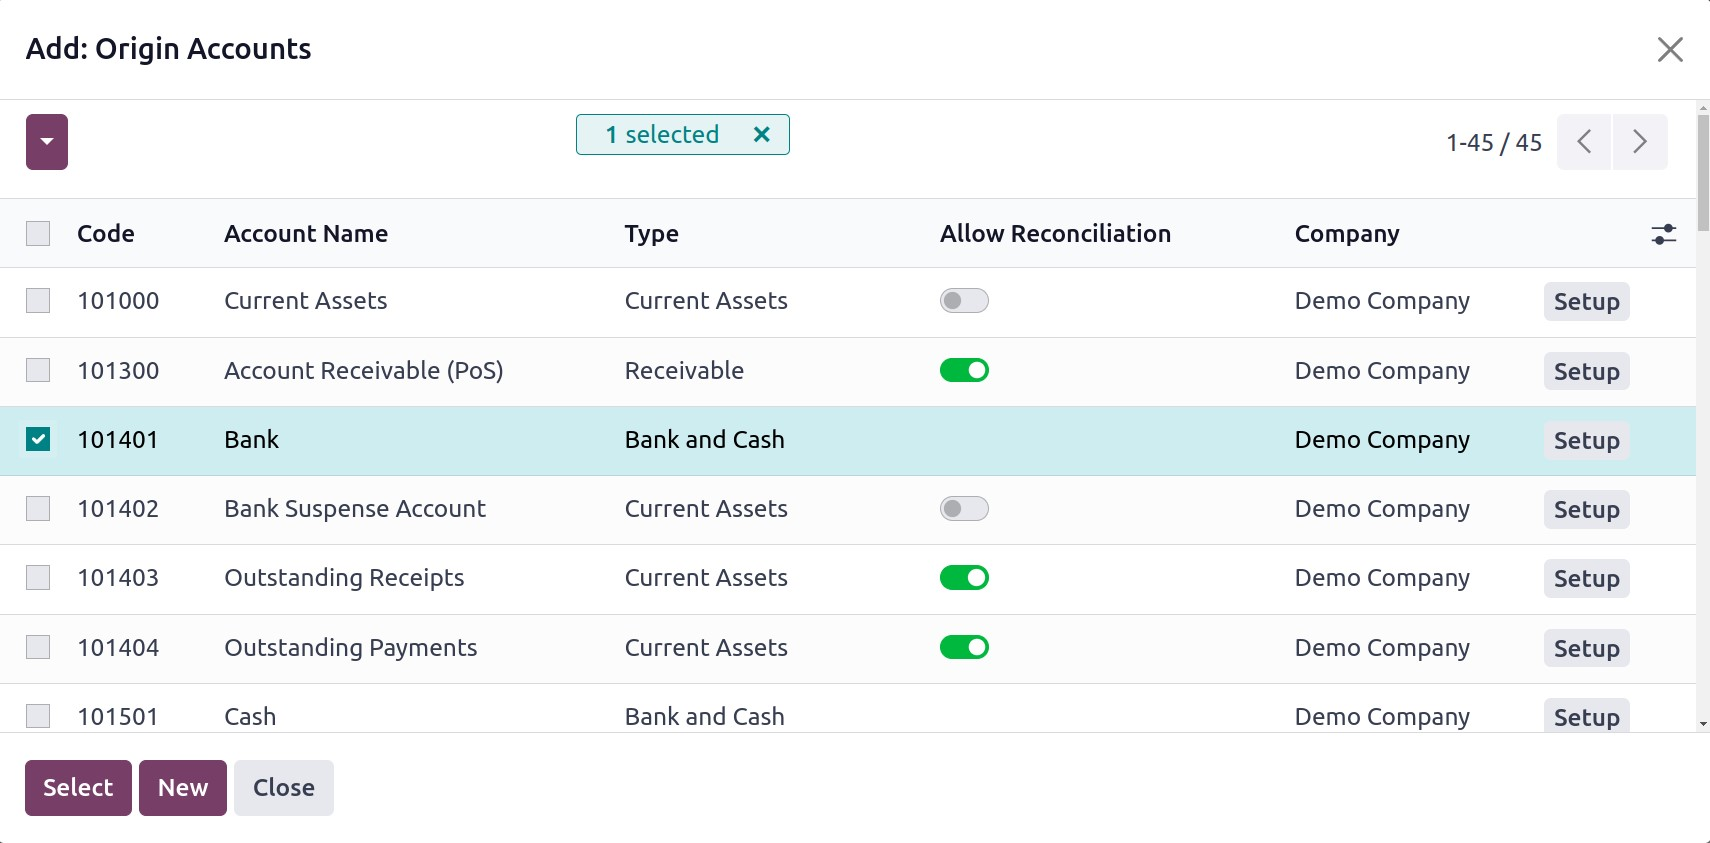Go to previous page arrow
Image resolution: width=1710 pixels, height=843 pixels.
click(1584, 142)
